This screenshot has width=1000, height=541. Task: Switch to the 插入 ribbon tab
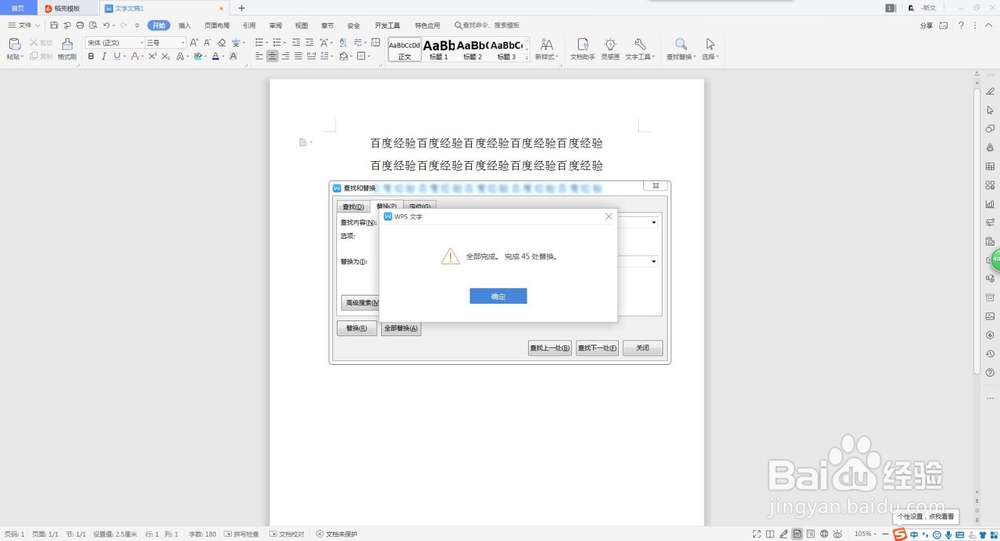tap(184, 26)
